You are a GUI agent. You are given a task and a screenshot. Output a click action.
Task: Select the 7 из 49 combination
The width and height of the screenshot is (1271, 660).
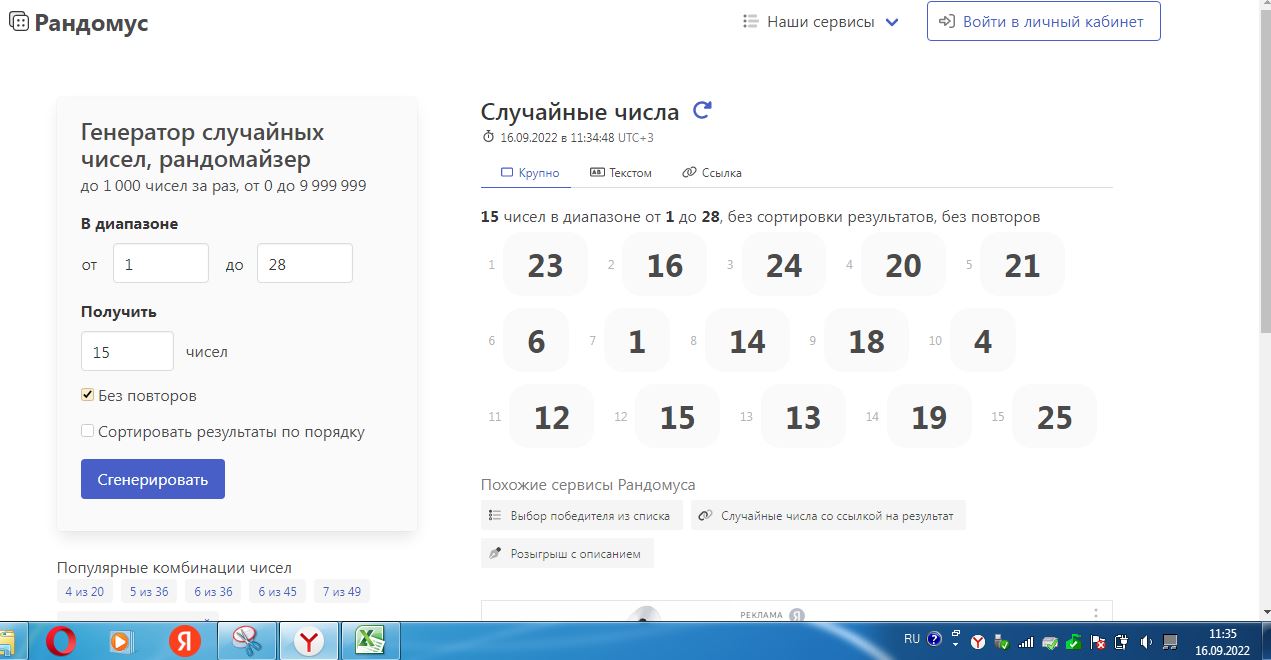342,591
